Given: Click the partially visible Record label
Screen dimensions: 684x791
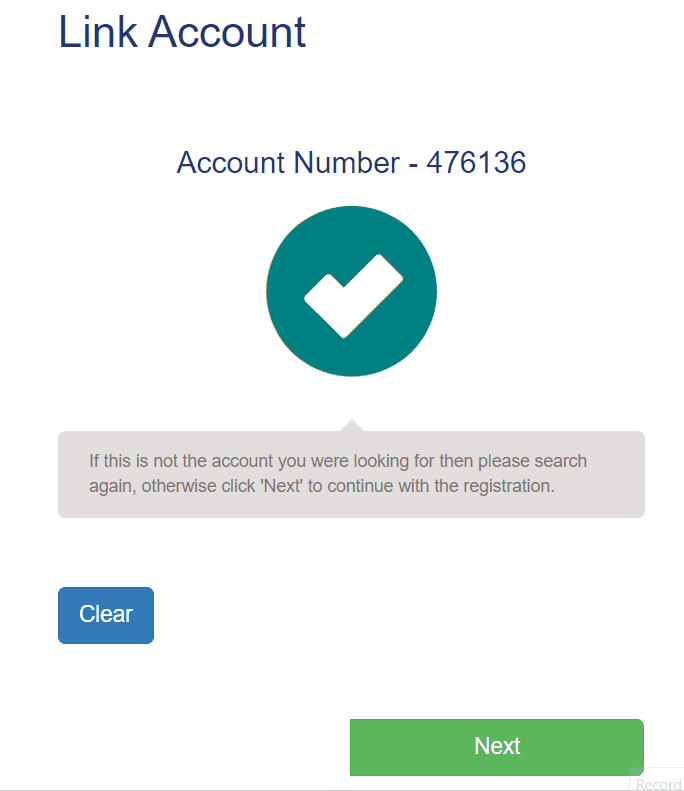Looking at the screenshot, I should (658, 784).
